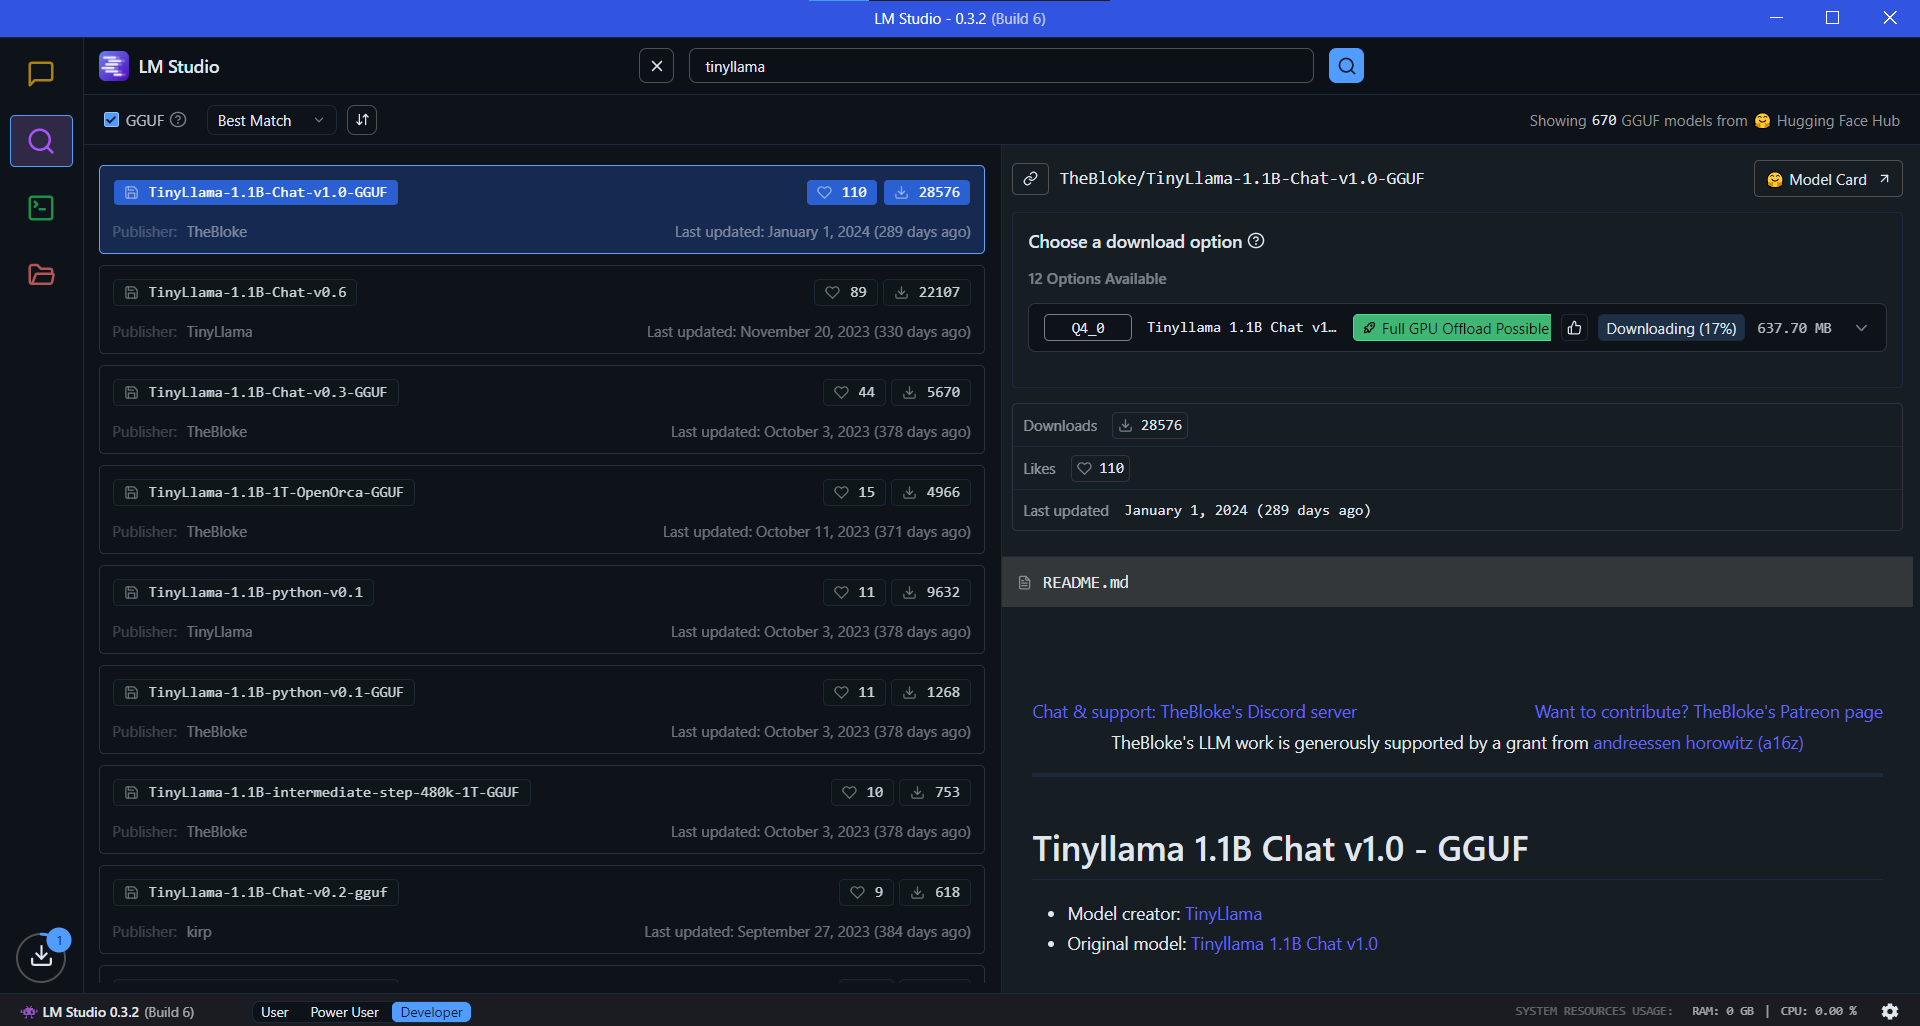Click the RAM usage status entry

[1722, 1011]
